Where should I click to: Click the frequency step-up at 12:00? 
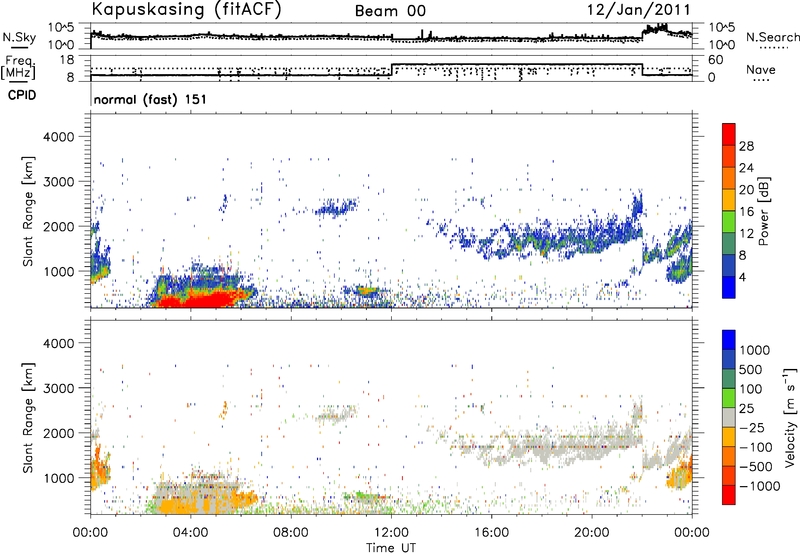coord(391,70)
